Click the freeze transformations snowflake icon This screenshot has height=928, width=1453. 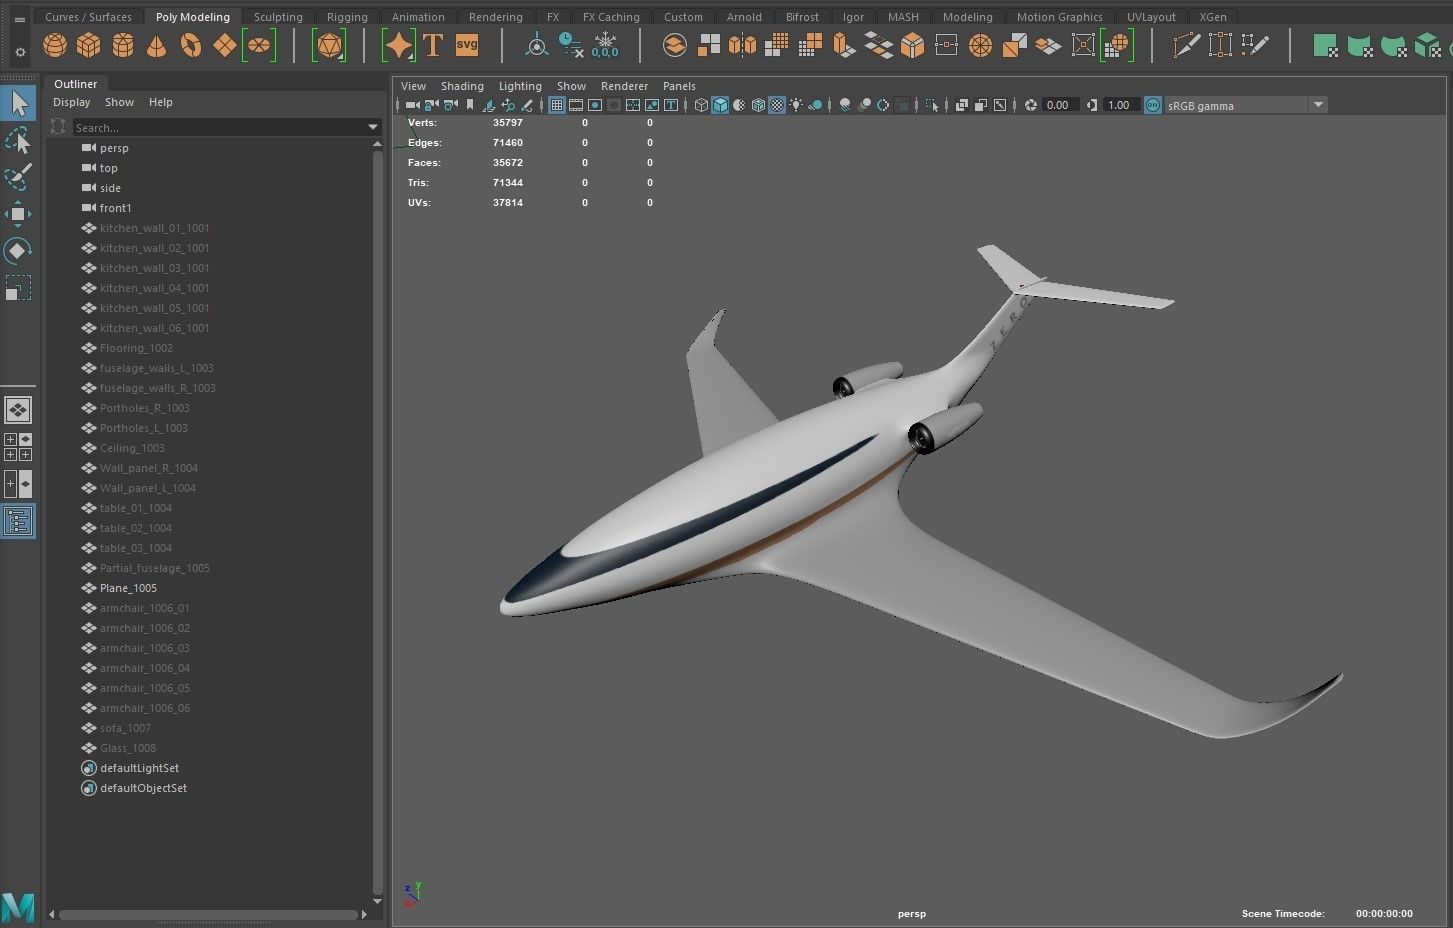tap(605, 46)
